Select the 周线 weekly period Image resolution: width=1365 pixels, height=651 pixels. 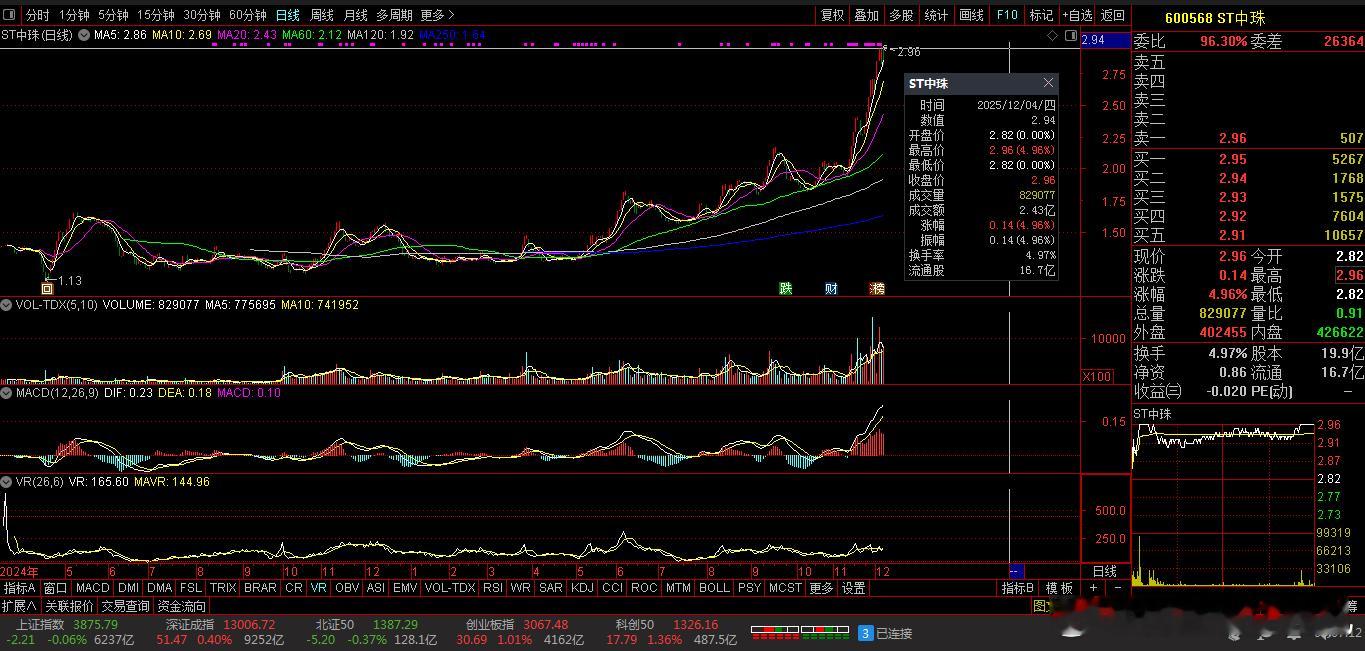(322, 15)
